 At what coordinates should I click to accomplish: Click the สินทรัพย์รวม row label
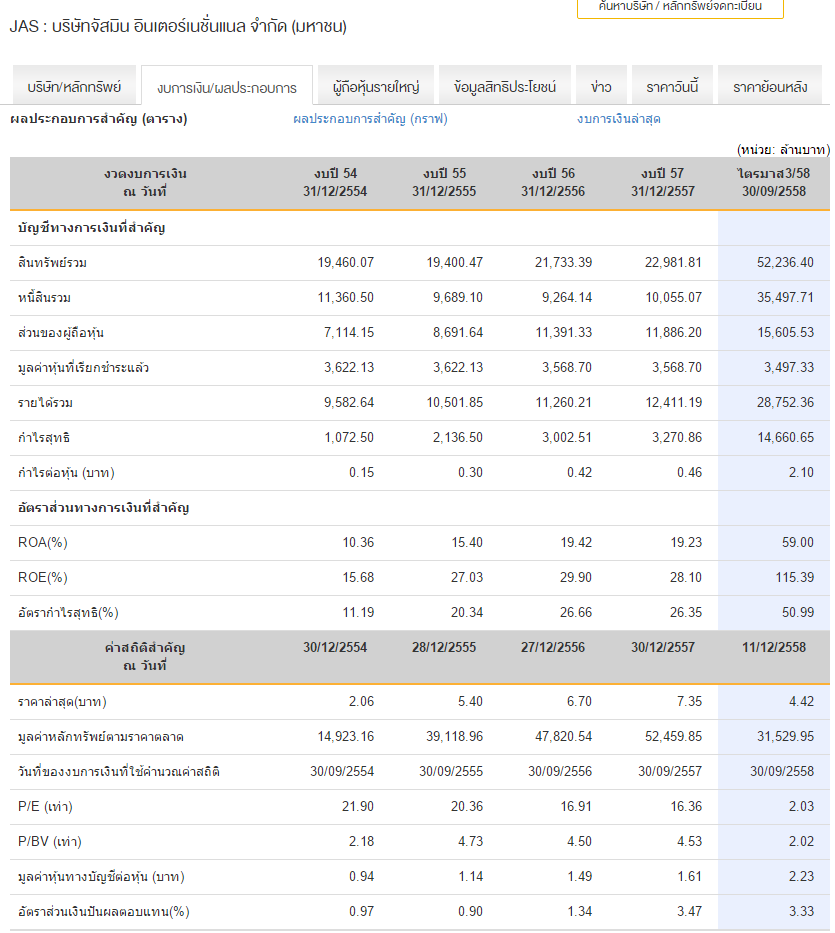[52, 262]
